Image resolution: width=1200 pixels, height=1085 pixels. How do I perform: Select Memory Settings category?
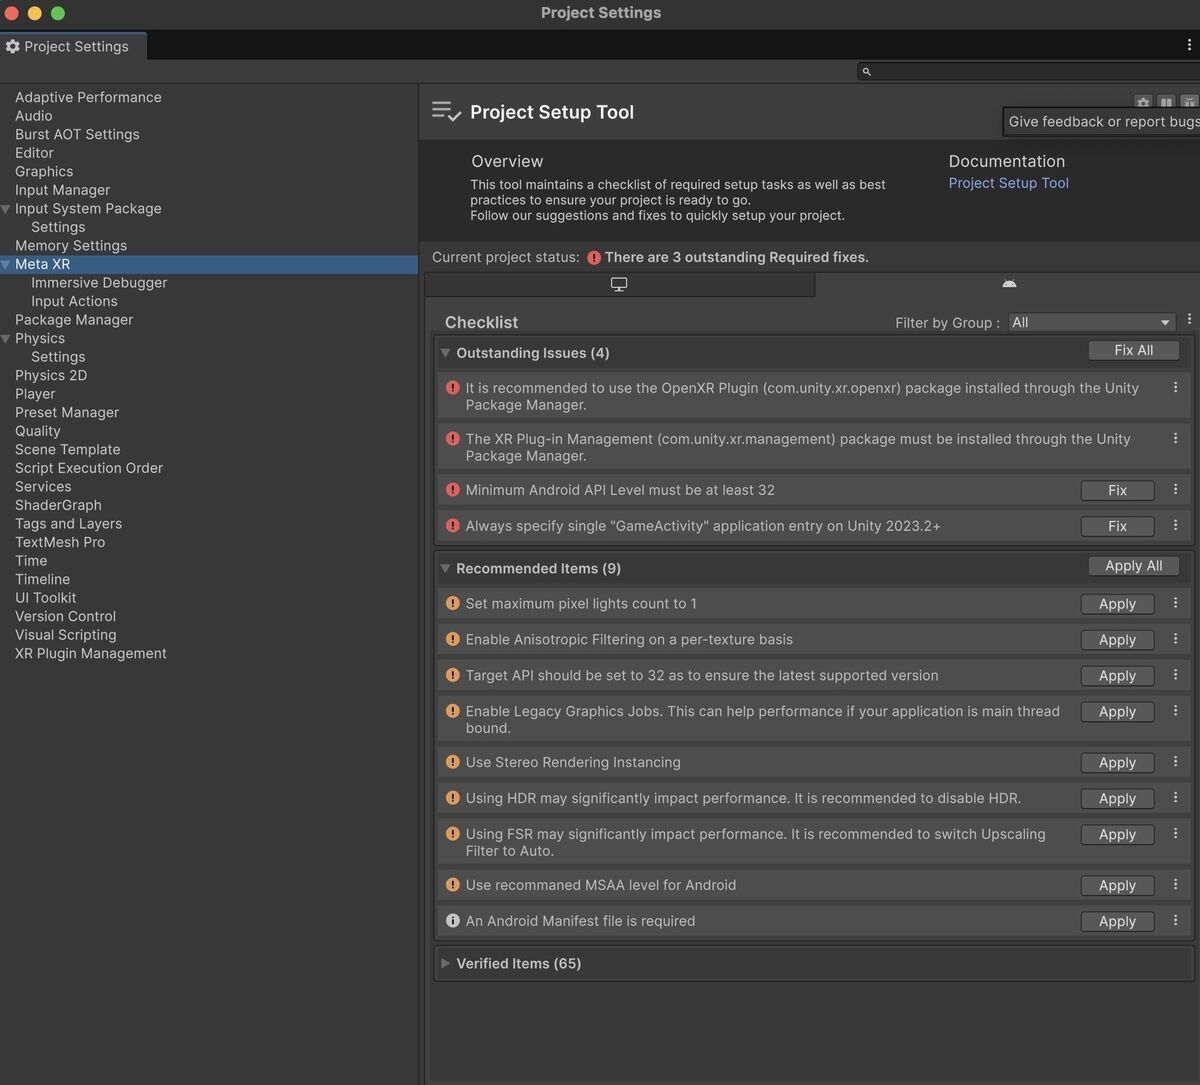[71, 246]
